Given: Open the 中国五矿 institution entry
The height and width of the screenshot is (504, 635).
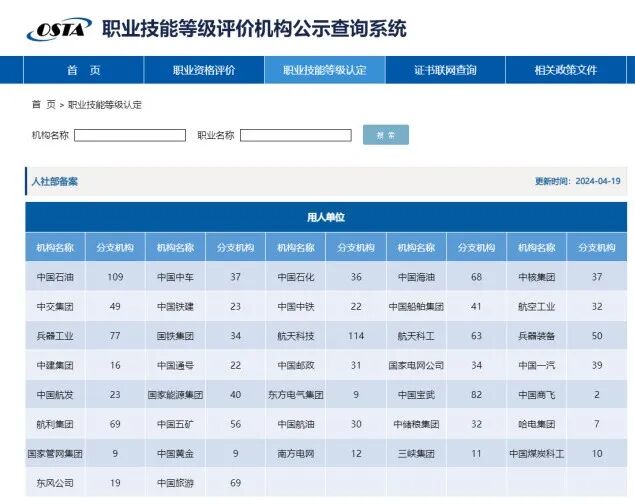Looking at the screenshot, I should 175,424.
